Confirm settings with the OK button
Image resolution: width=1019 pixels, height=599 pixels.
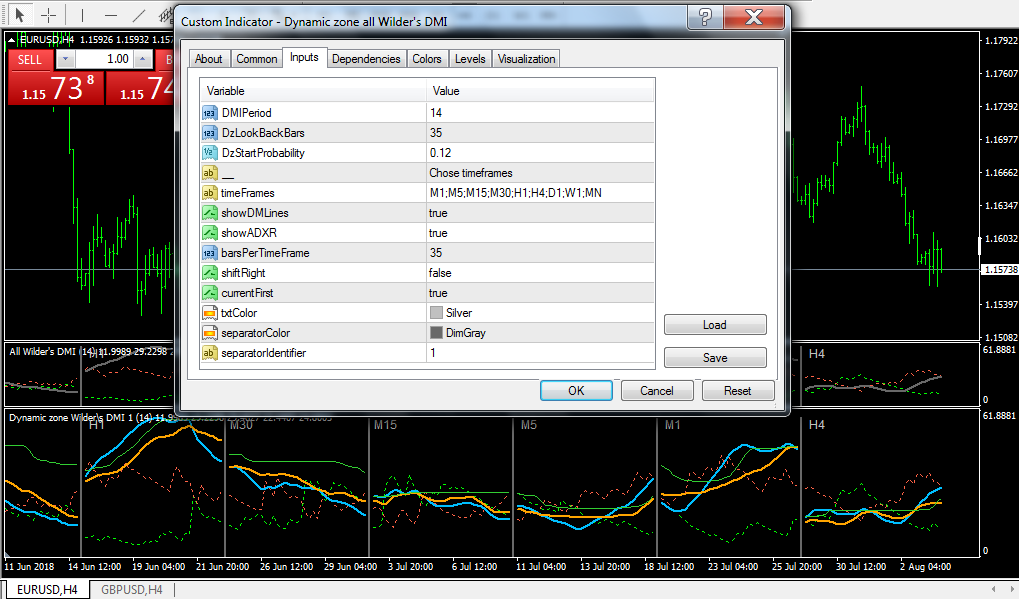click(576, 391)
